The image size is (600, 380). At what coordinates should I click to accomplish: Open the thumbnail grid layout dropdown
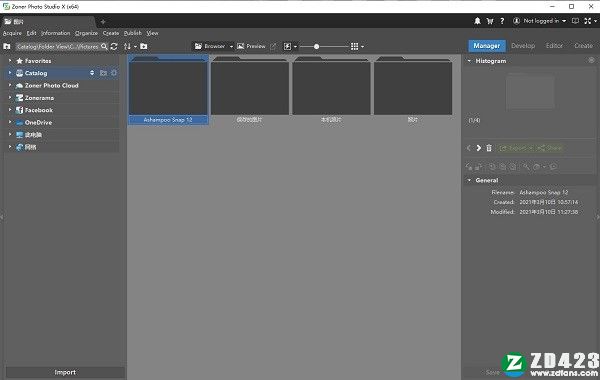[357, 46]
